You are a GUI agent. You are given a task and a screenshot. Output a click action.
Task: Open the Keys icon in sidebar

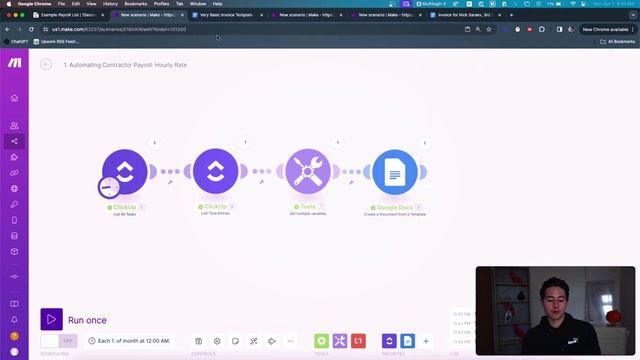[x=14, y=204]
